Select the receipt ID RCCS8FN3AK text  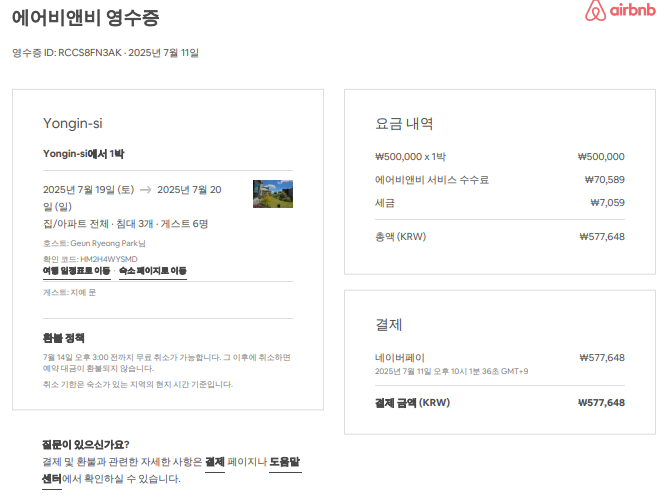coord(90,53)
